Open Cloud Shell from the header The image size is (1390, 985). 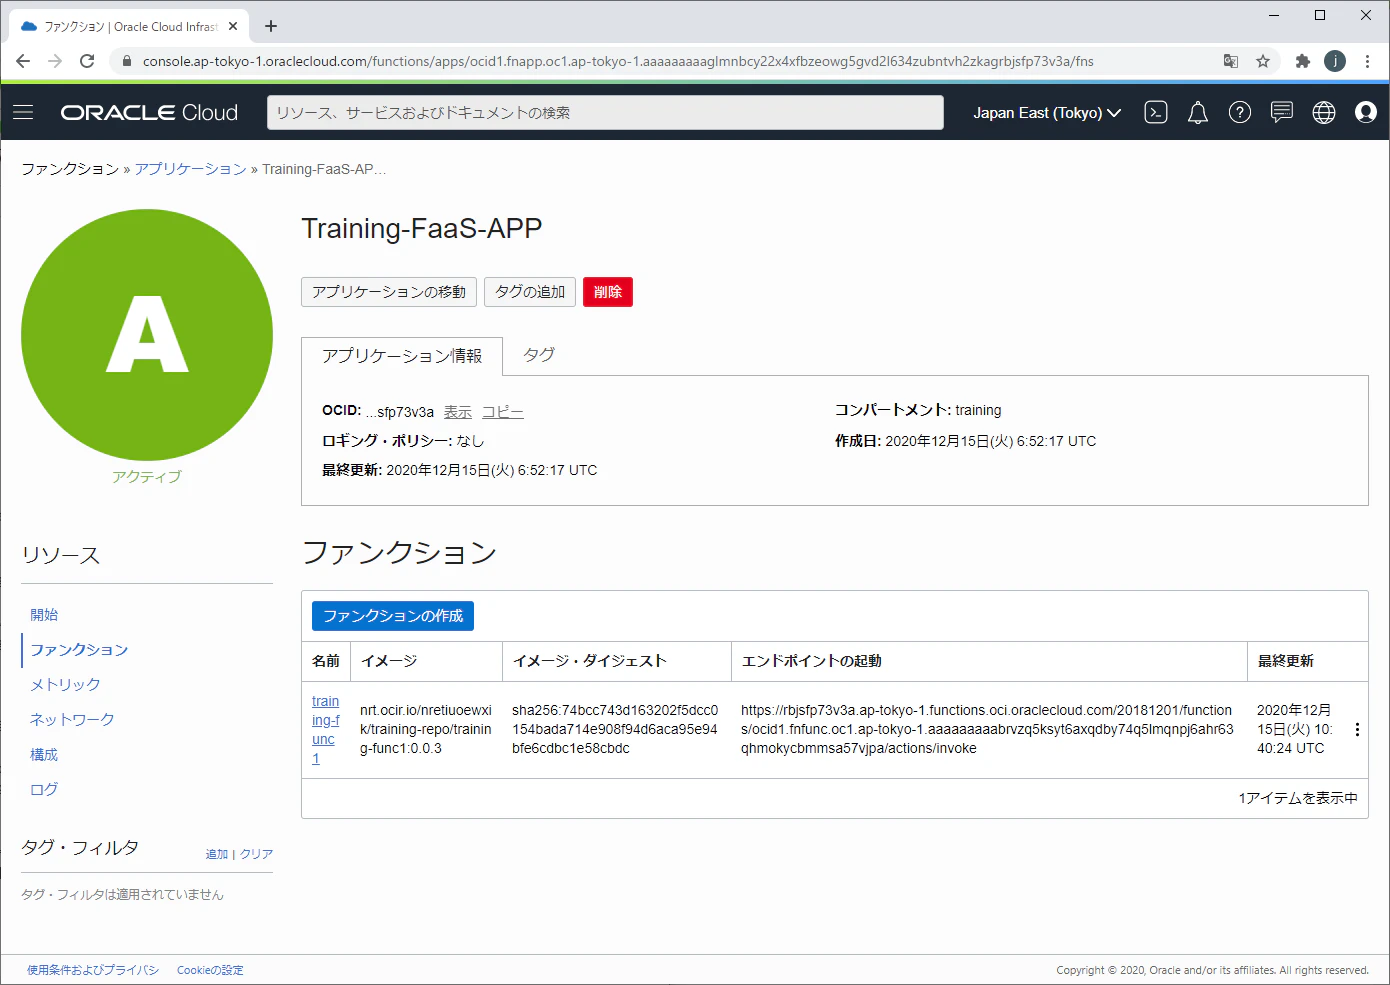(x=1156, y=112)
